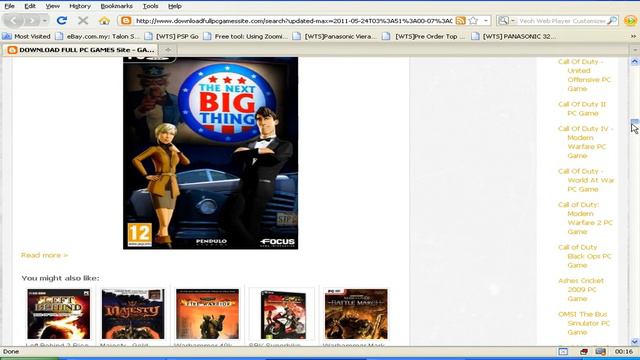640x360 pixels.
Task: Click the page scrollbar up arrow
Action: click(635, 62)
